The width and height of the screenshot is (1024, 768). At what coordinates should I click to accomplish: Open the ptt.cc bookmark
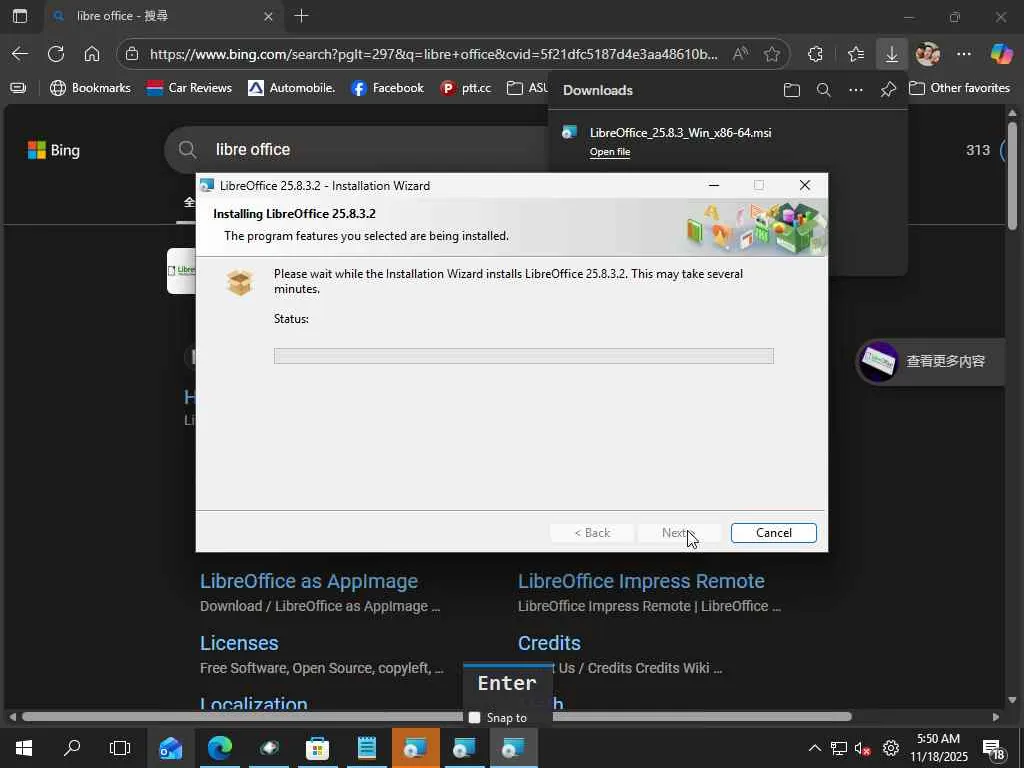click(466, 88)
